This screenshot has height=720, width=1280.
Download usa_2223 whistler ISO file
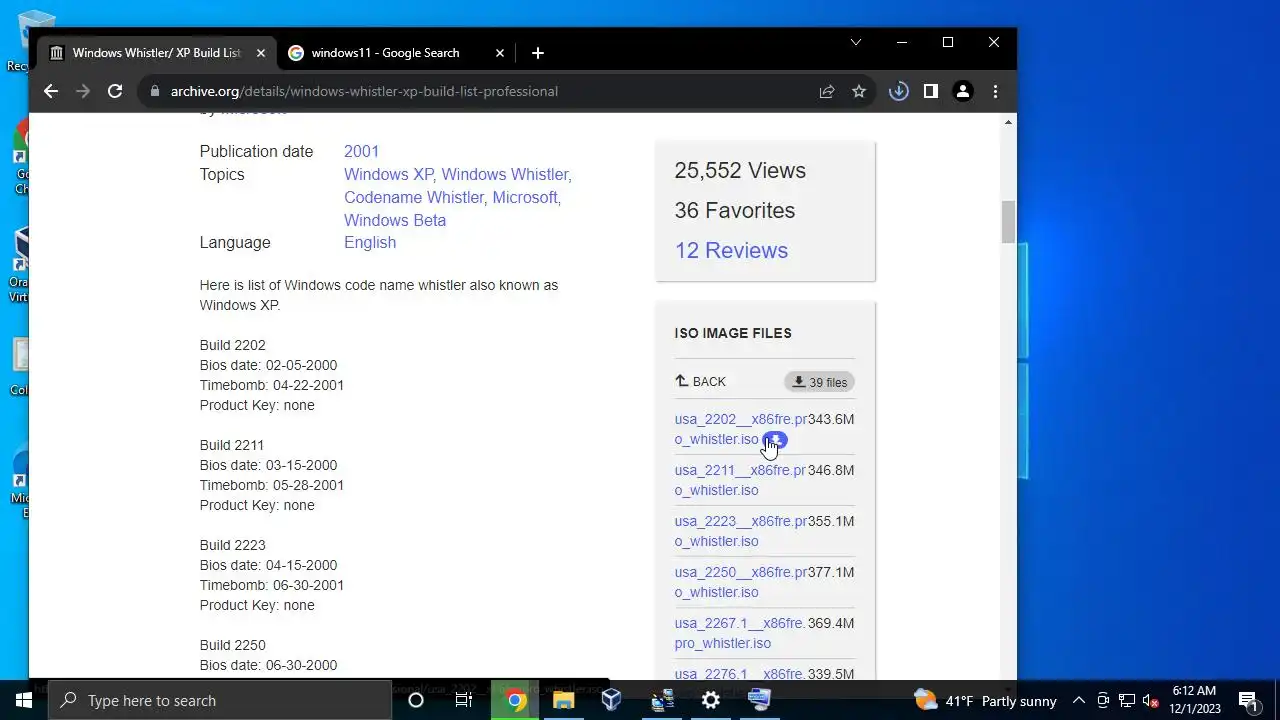pyautogui.click(x=741, y=531)
